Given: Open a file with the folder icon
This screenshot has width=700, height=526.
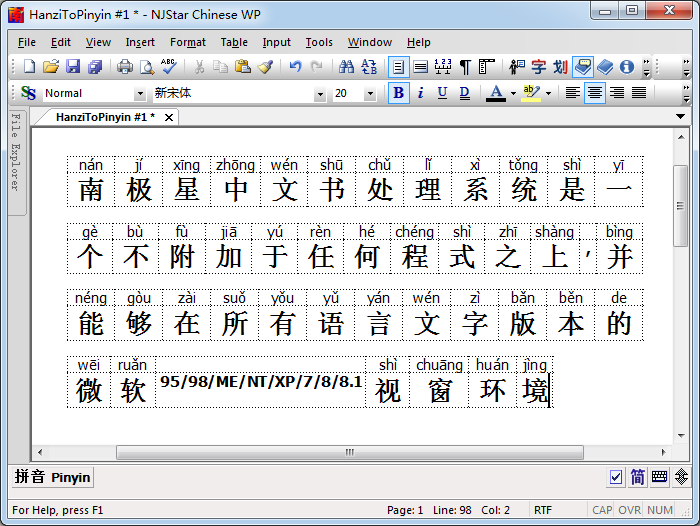Looking at the screenshot, I should [50, 67].
